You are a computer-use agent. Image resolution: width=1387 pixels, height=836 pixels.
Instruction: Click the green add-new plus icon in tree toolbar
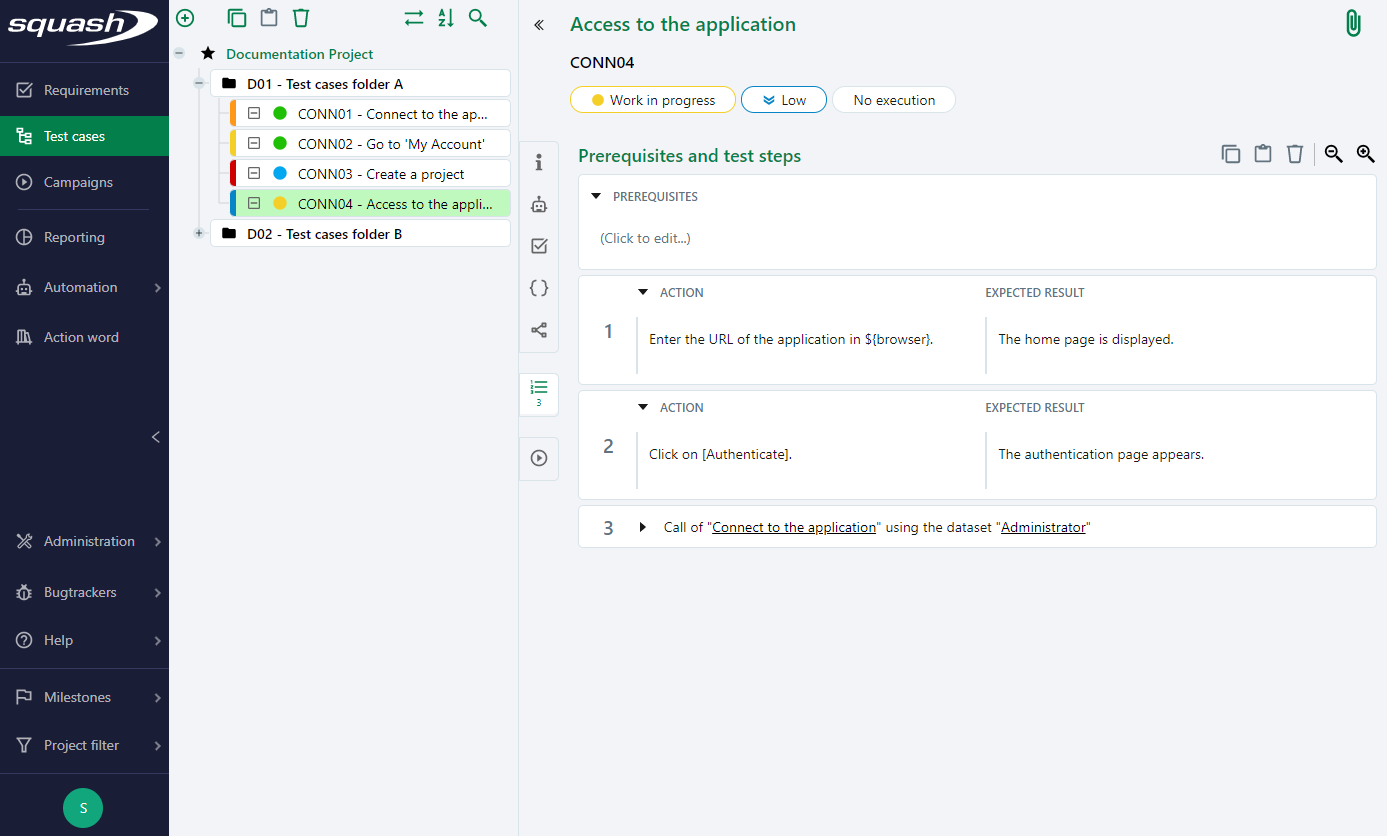click(x=185, y=18)
